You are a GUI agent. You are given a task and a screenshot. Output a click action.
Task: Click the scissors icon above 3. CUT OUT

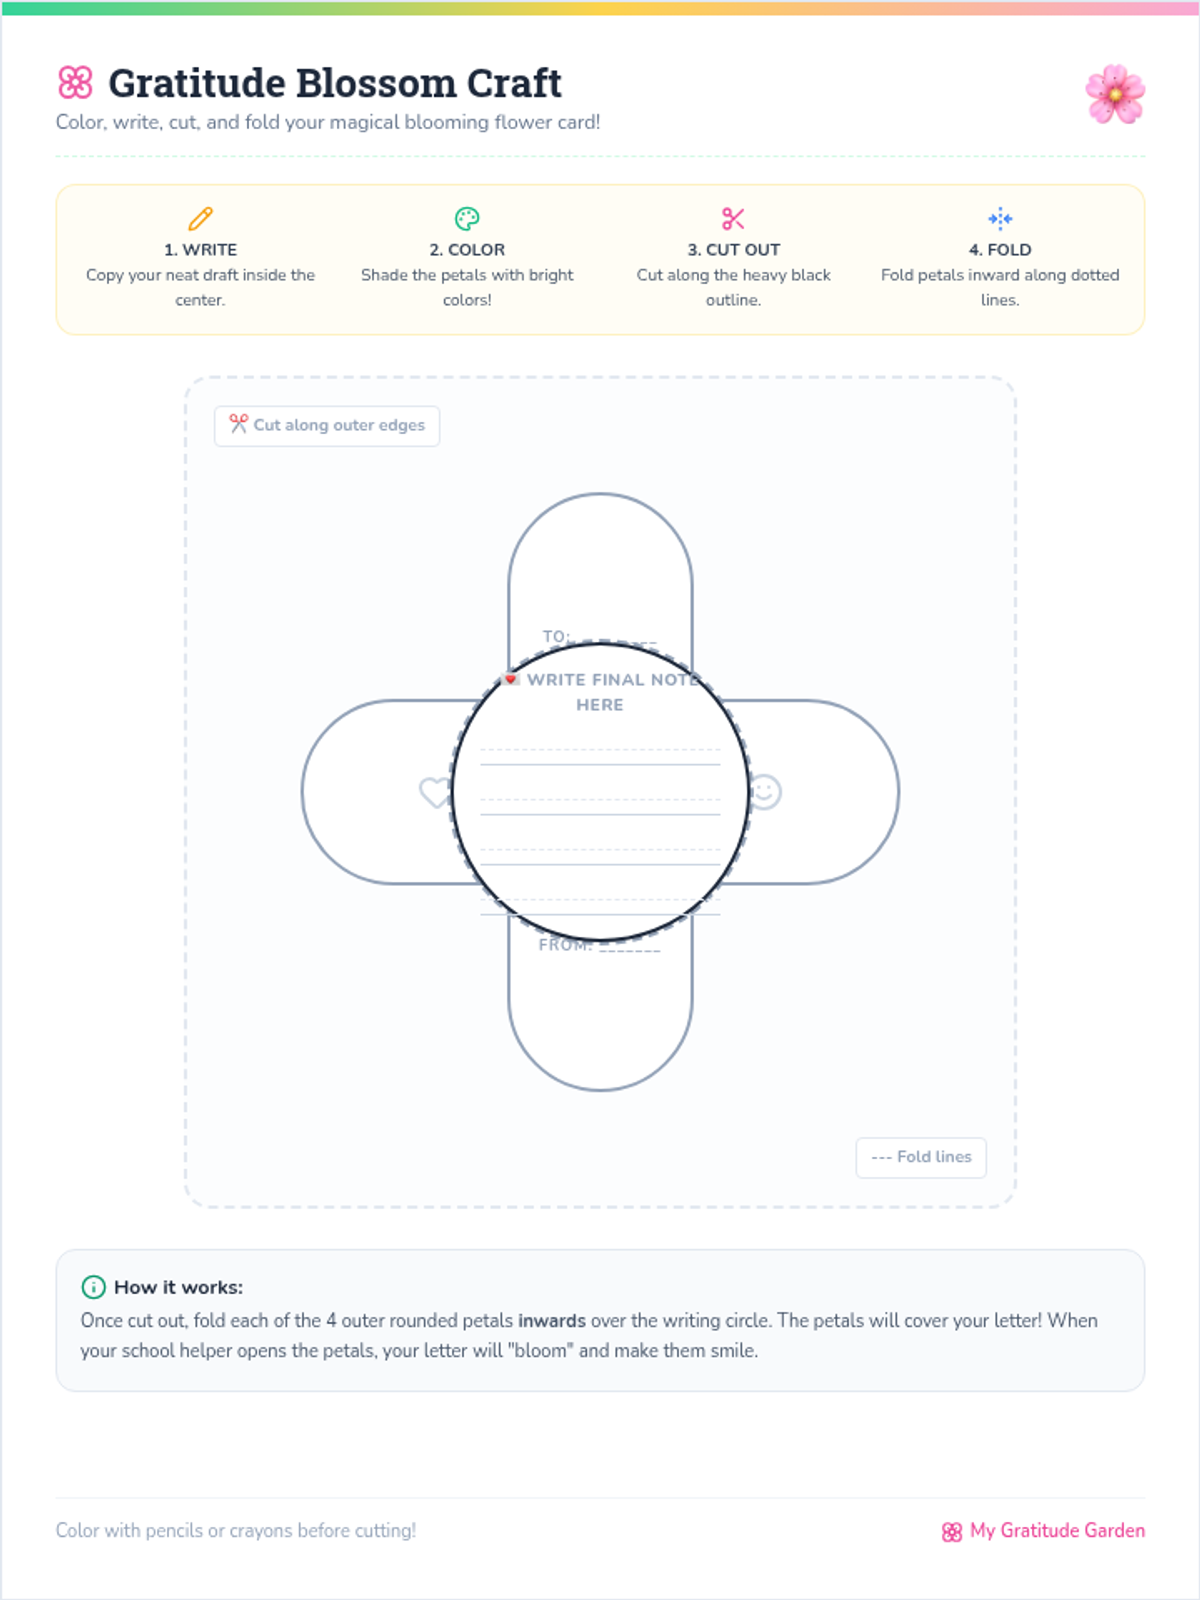click(733, 218)
